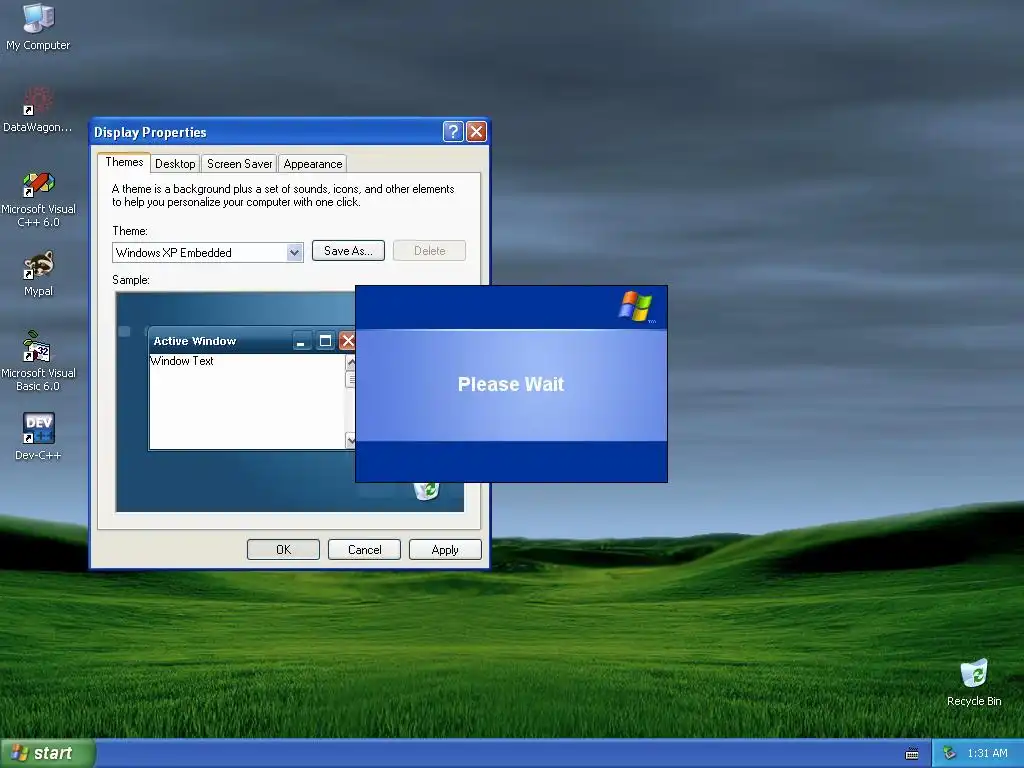This screenshot has width=1024, height=768.
Task: Click the network tray icon beside the clock
Action: click(x=950, y=753)
